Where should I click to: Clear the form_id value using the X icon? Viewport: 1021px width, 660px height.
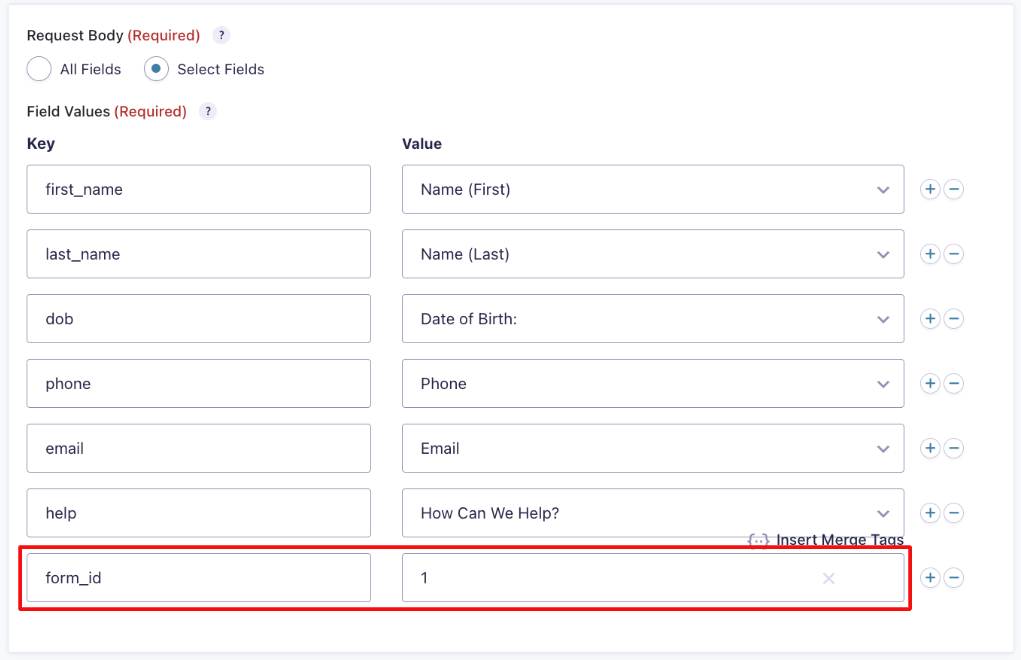(x=828, y=578)
